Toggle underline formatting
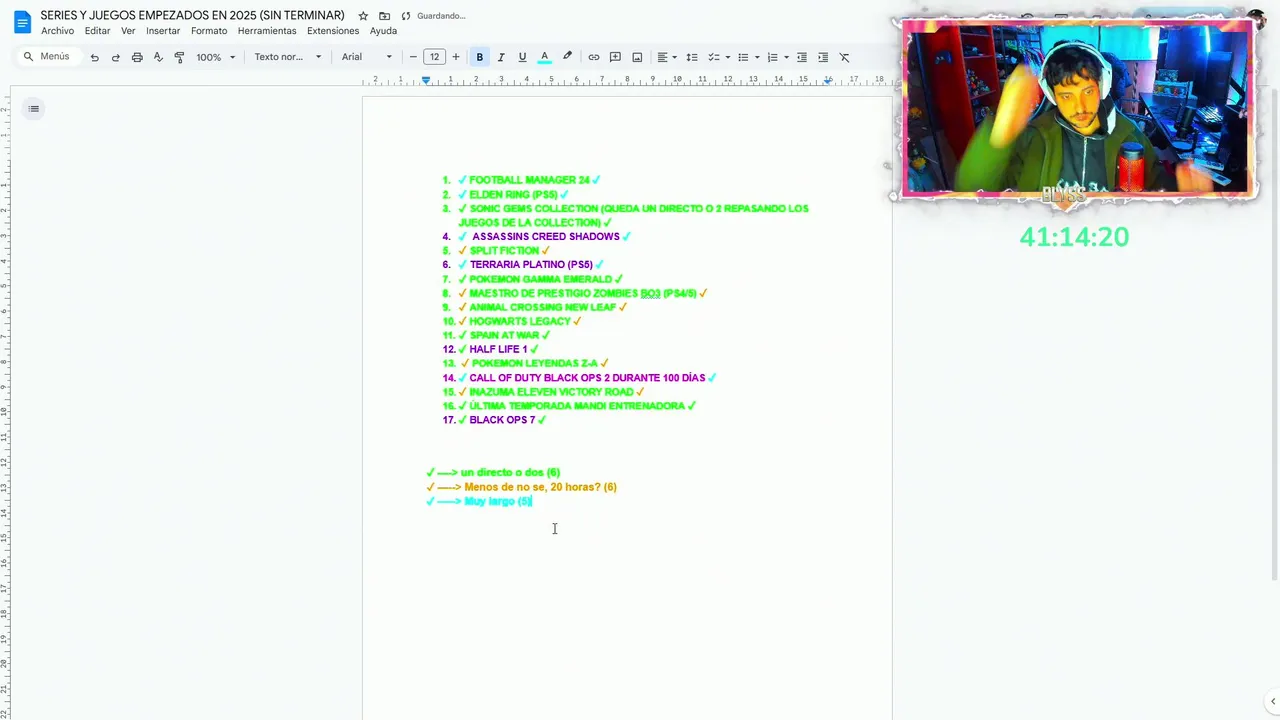Screen dimensions: 1280x720 point(522,57)
